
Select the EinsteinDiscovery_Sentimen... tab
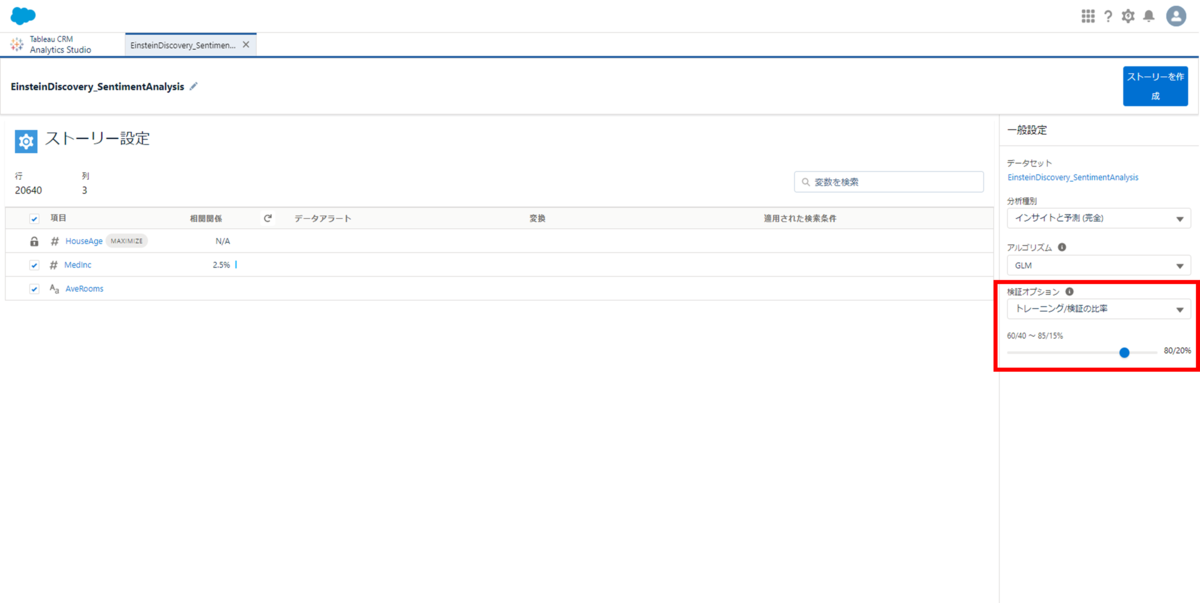(182, 45)
